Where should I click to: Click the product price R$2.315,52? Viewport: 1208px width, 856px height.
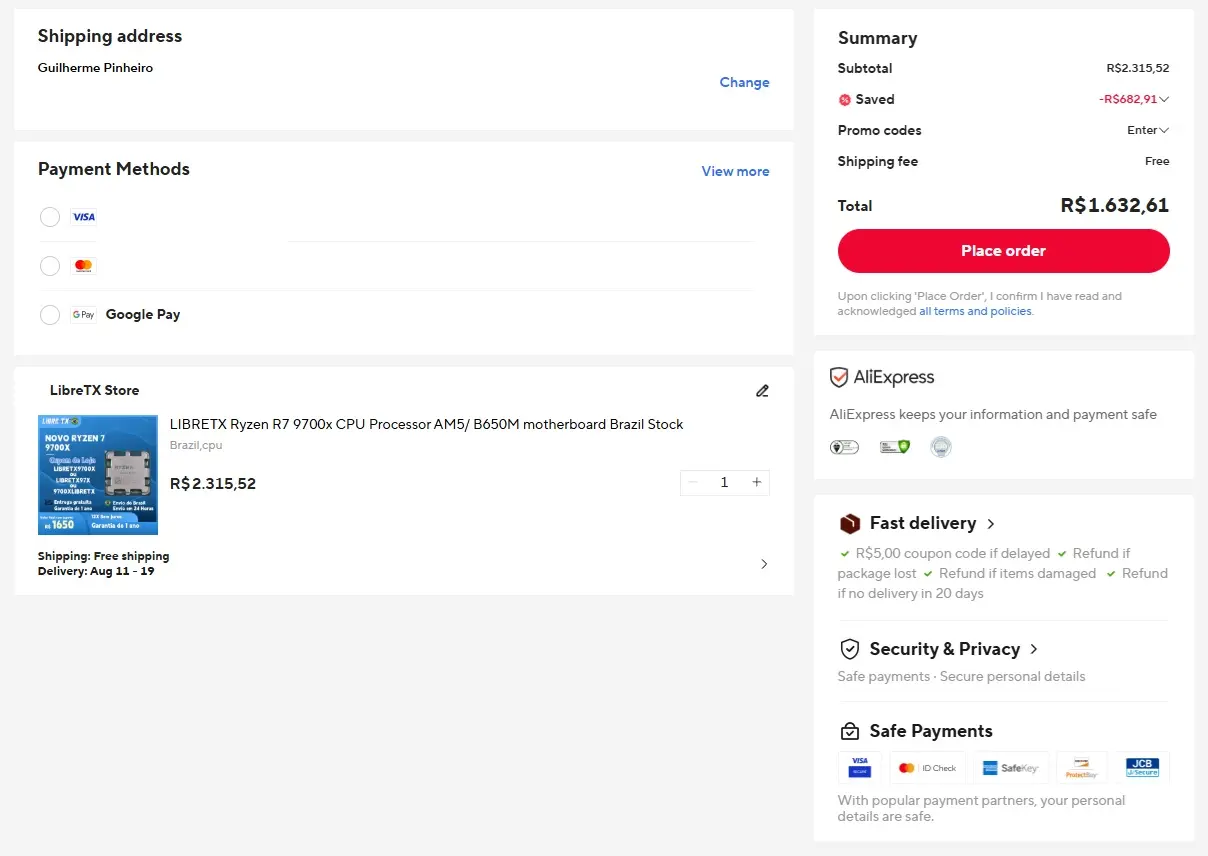pos(213,483)
